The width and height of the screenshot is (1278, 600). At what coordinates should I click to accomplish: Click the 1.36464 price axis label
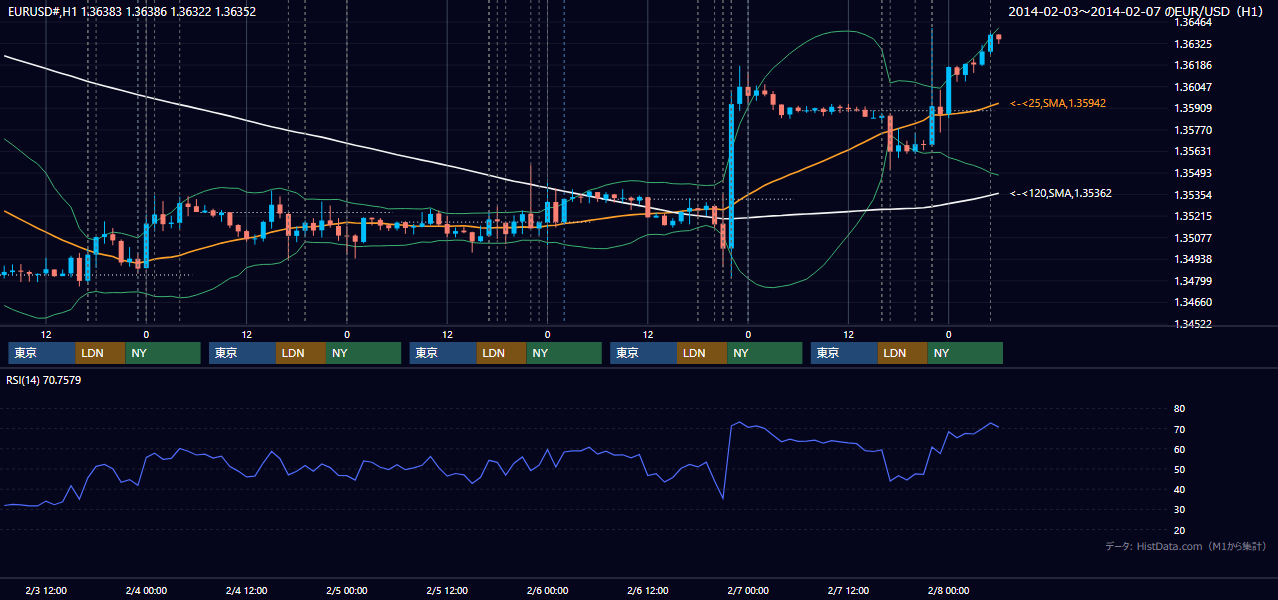[1192, 22]
